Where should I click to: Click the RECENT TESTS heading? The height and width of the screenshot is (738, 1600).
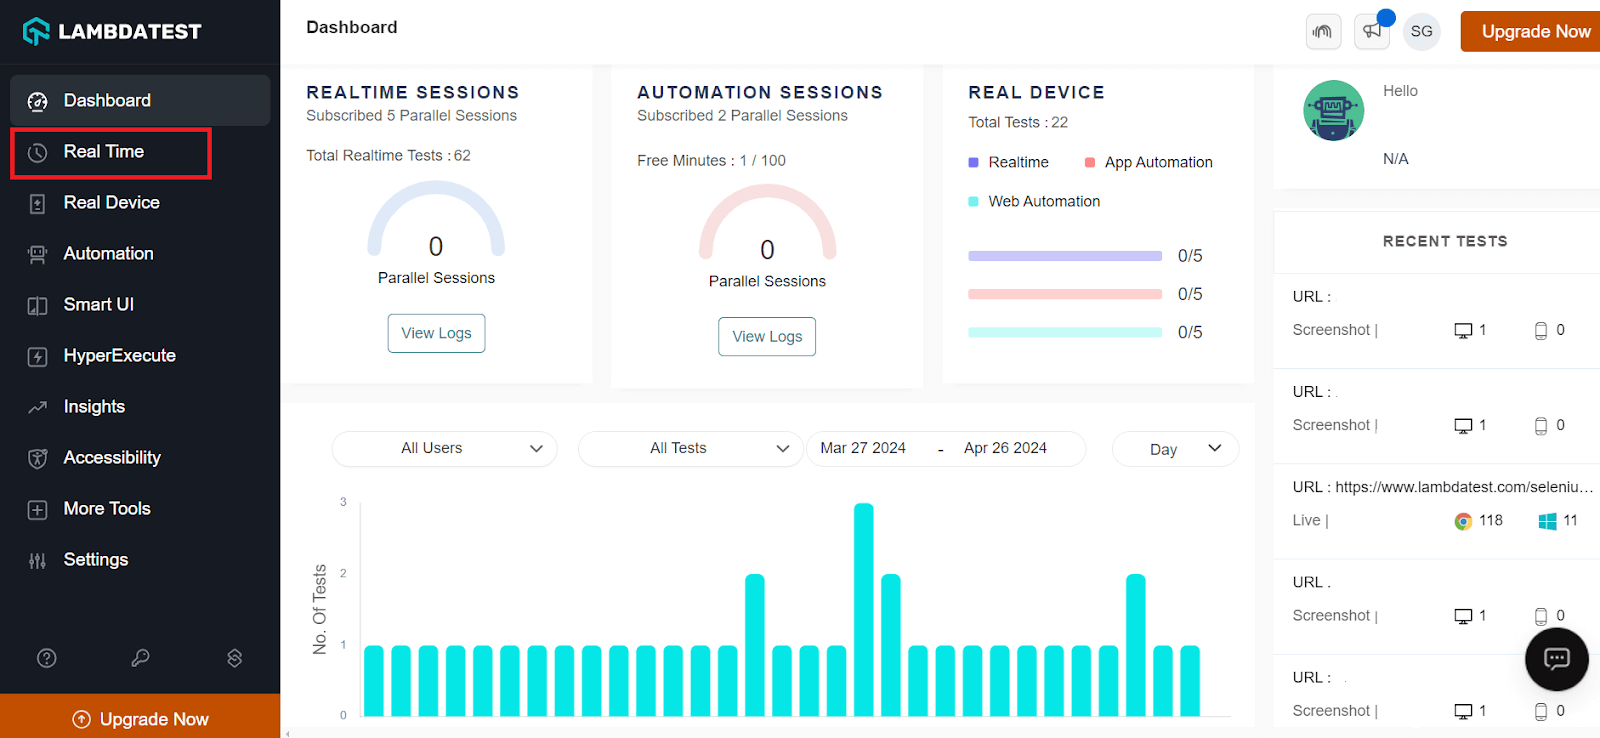point(1445,241)
